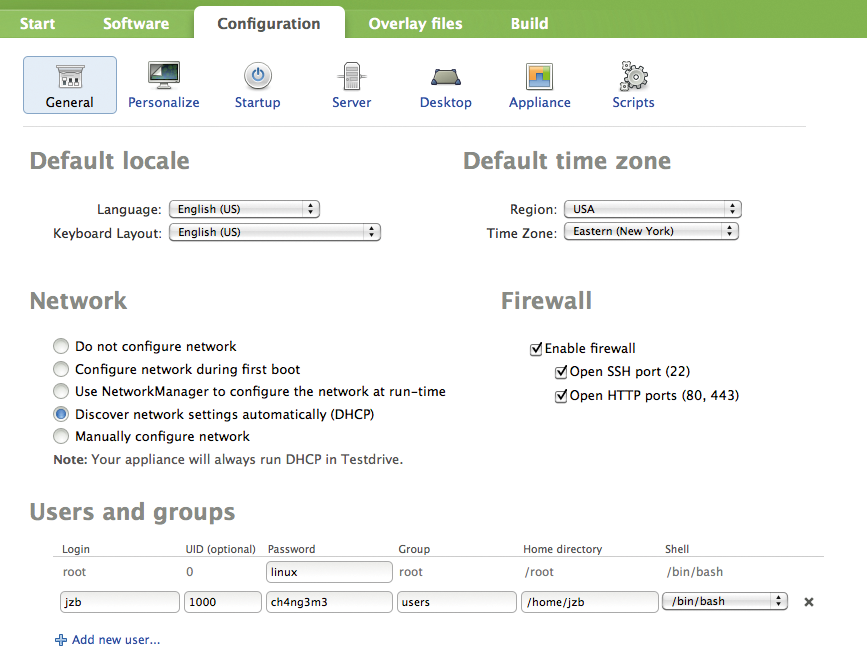Image resolution: width=867 pixels, height=653 pixels.
Task: Switch to the Start tab
Action: coord(37,23)
